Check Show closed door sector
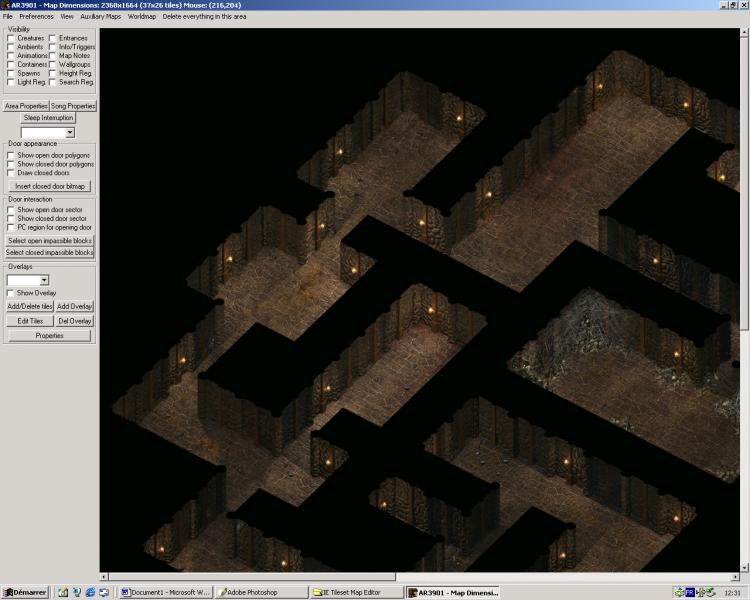 [11, 219]
